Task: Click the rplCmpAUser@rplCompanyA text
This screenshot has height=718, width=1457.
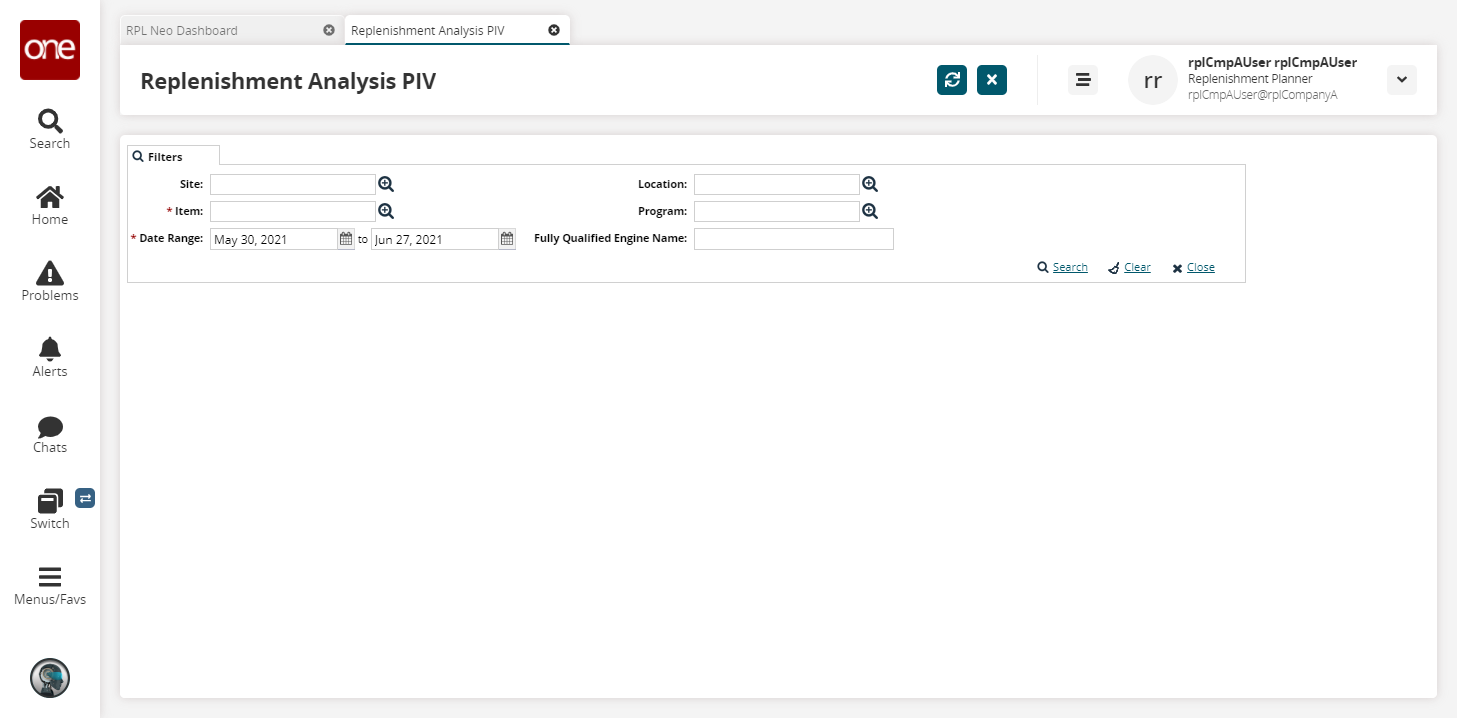Action: coord(1263,95)
